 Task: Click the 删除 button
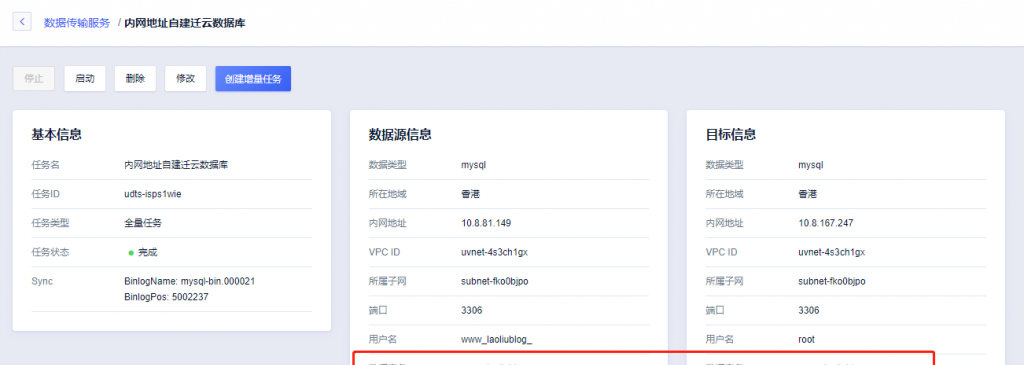pos(135,78)
